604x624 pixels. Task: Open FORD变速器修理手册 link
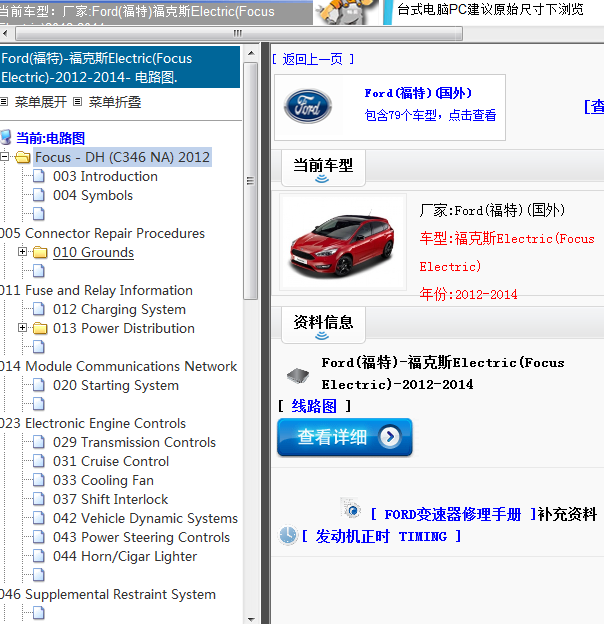click(453, 514)
